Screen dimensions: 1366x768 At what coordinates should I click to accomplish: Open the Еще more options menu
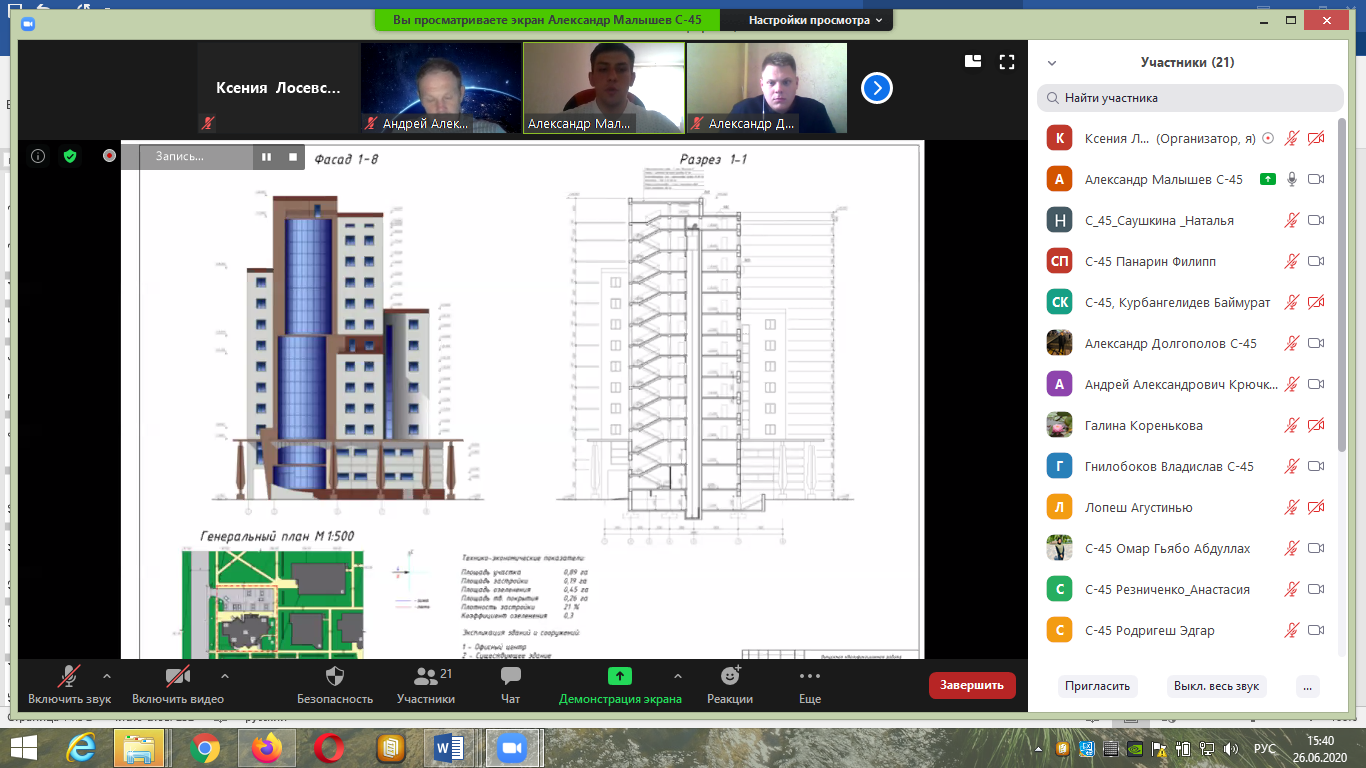(x=810, y=685)
